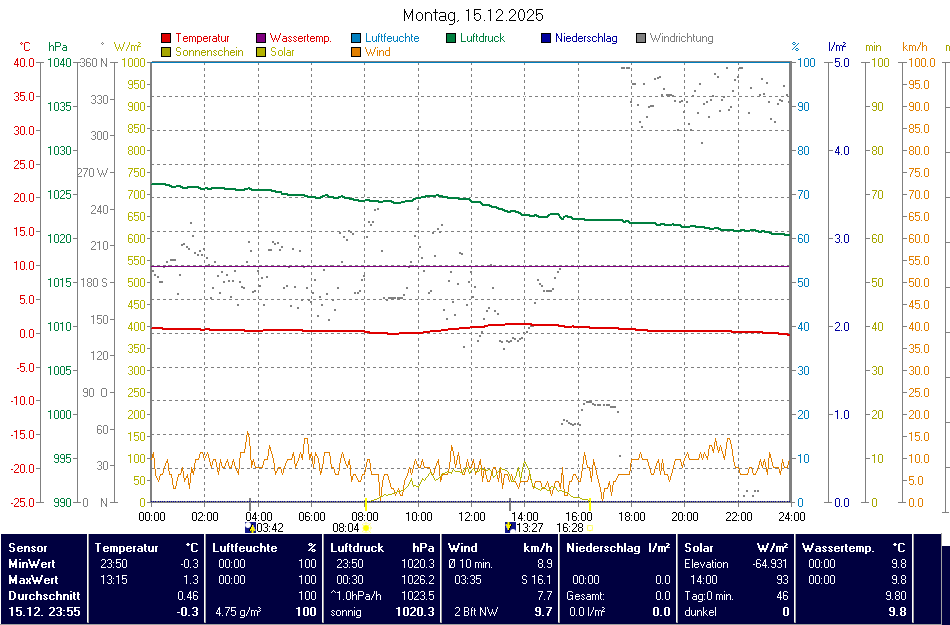The width and height of the screenshot is (950, 625).
Task: Click the Wassertemp. column header in table
Action: [838, 548]
